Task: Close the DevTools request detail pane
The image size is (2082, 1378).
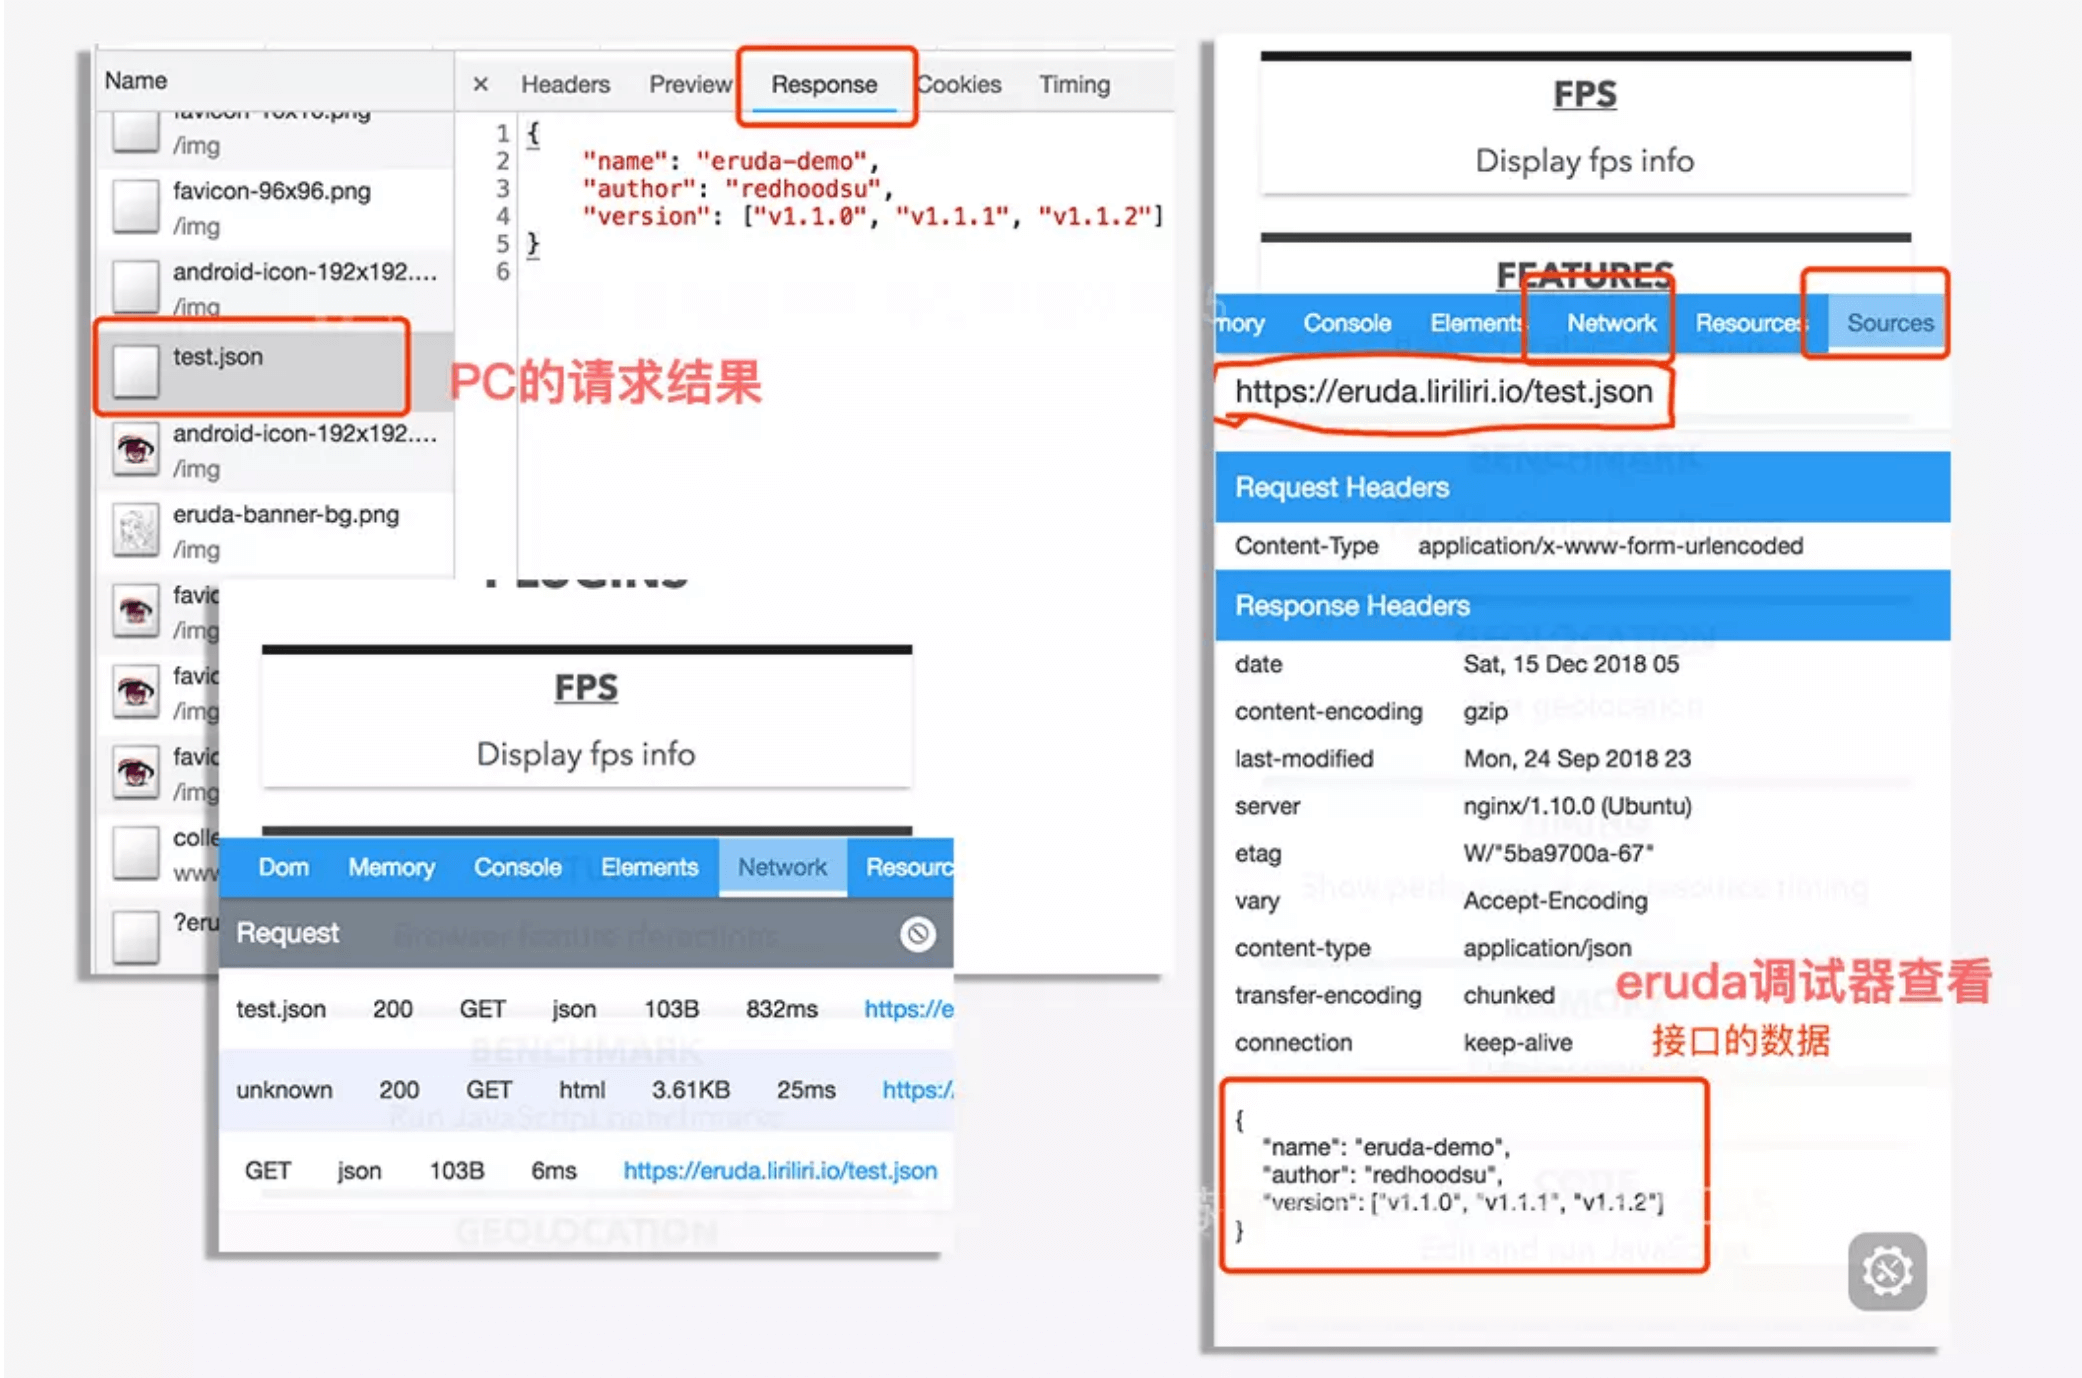Action: click(x=480, y=84)
